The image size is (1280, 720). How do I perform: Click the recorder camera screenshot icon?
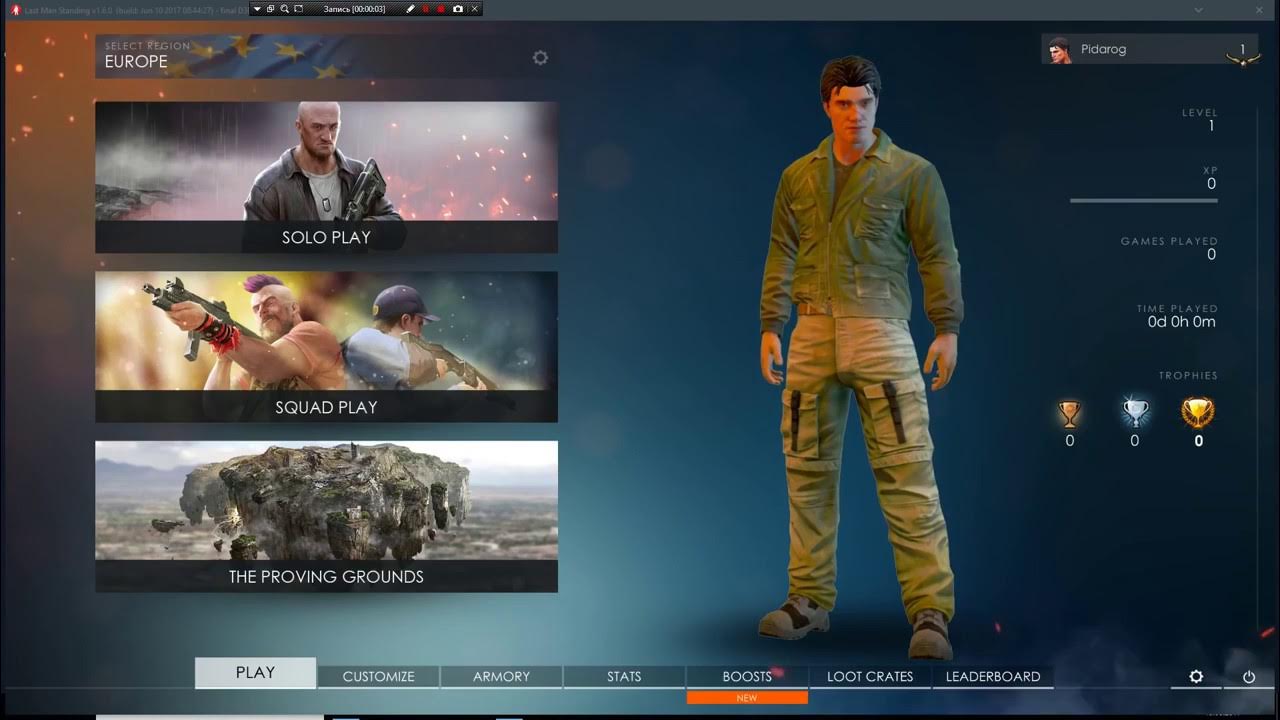tap(458, 8)
